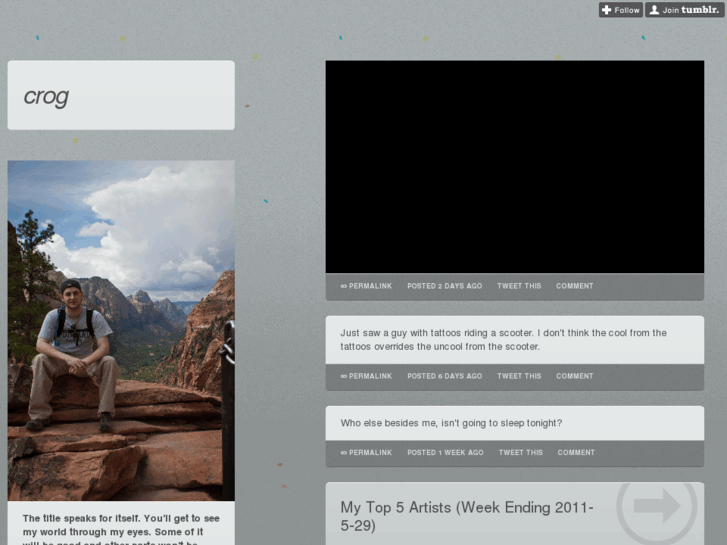Comment on the video post
The image size is (727, 545).
tap(574, 286)
